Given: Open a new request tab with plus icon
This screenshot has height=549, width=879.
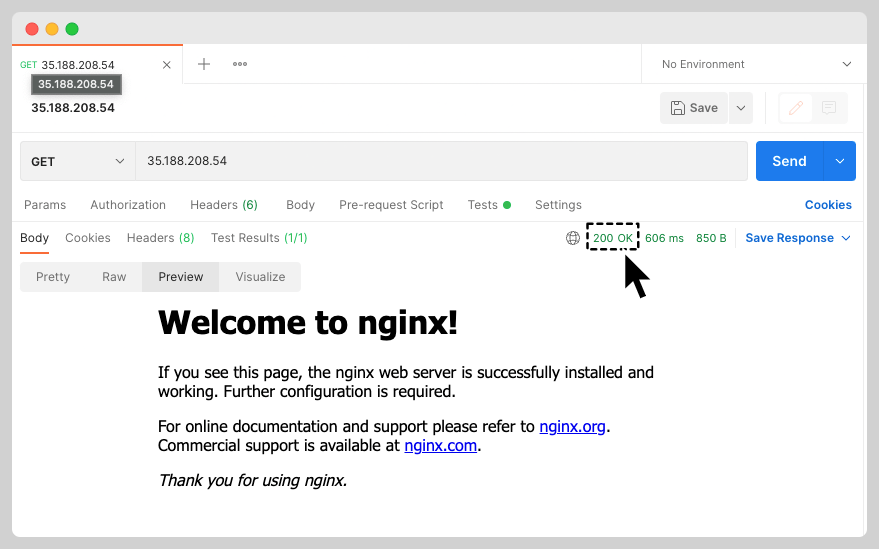Looking at the screenshot, I should [204, 64].
